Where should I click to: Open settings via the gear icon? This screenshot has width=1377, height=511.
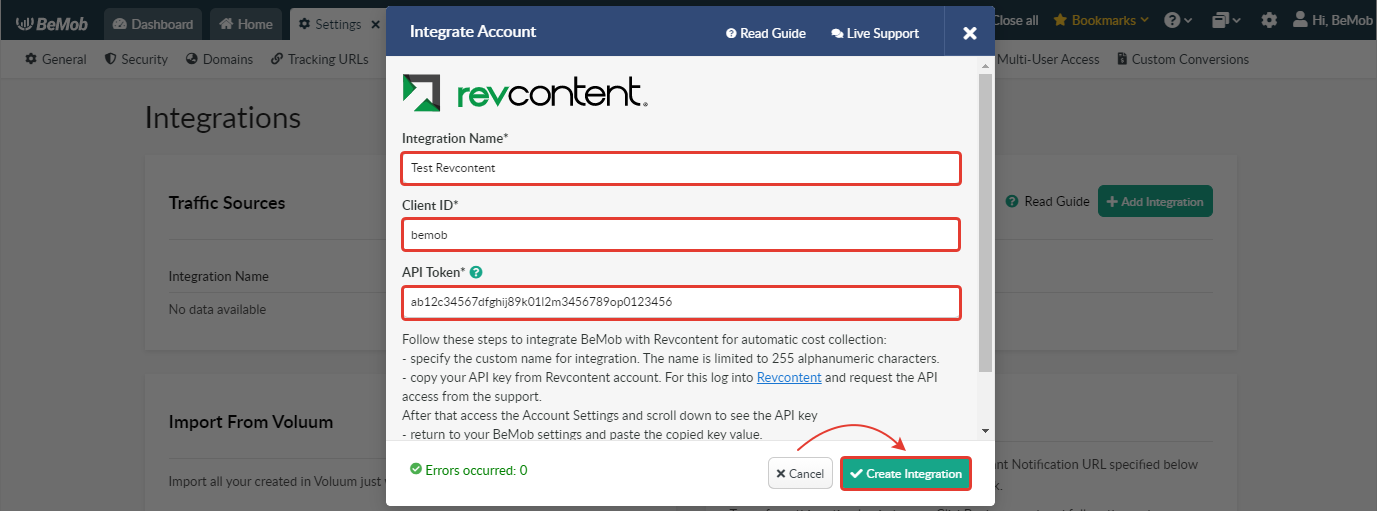tap(1269, 20)
